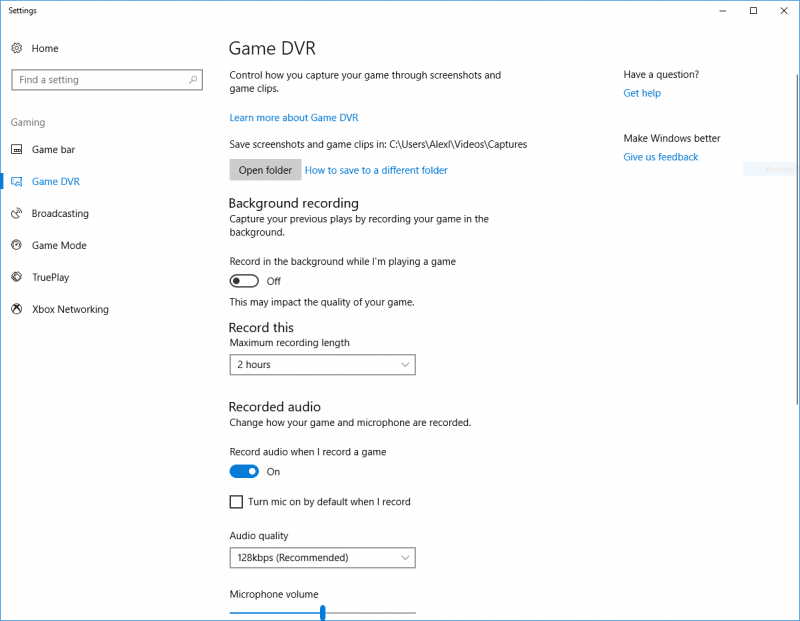The height and width of the screenshot is (621, 800).
Task: Enable background recording toggle
Action: (244, 281)
